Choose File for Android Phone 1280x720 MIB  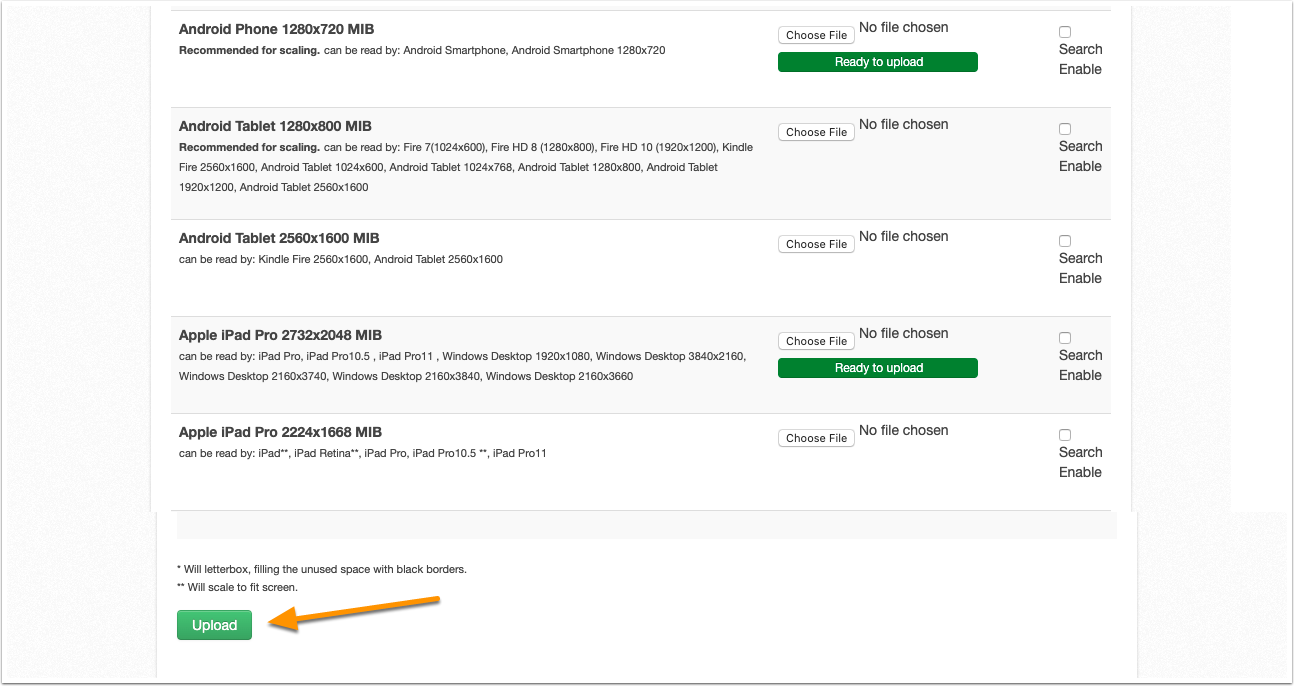coord(816,35)
